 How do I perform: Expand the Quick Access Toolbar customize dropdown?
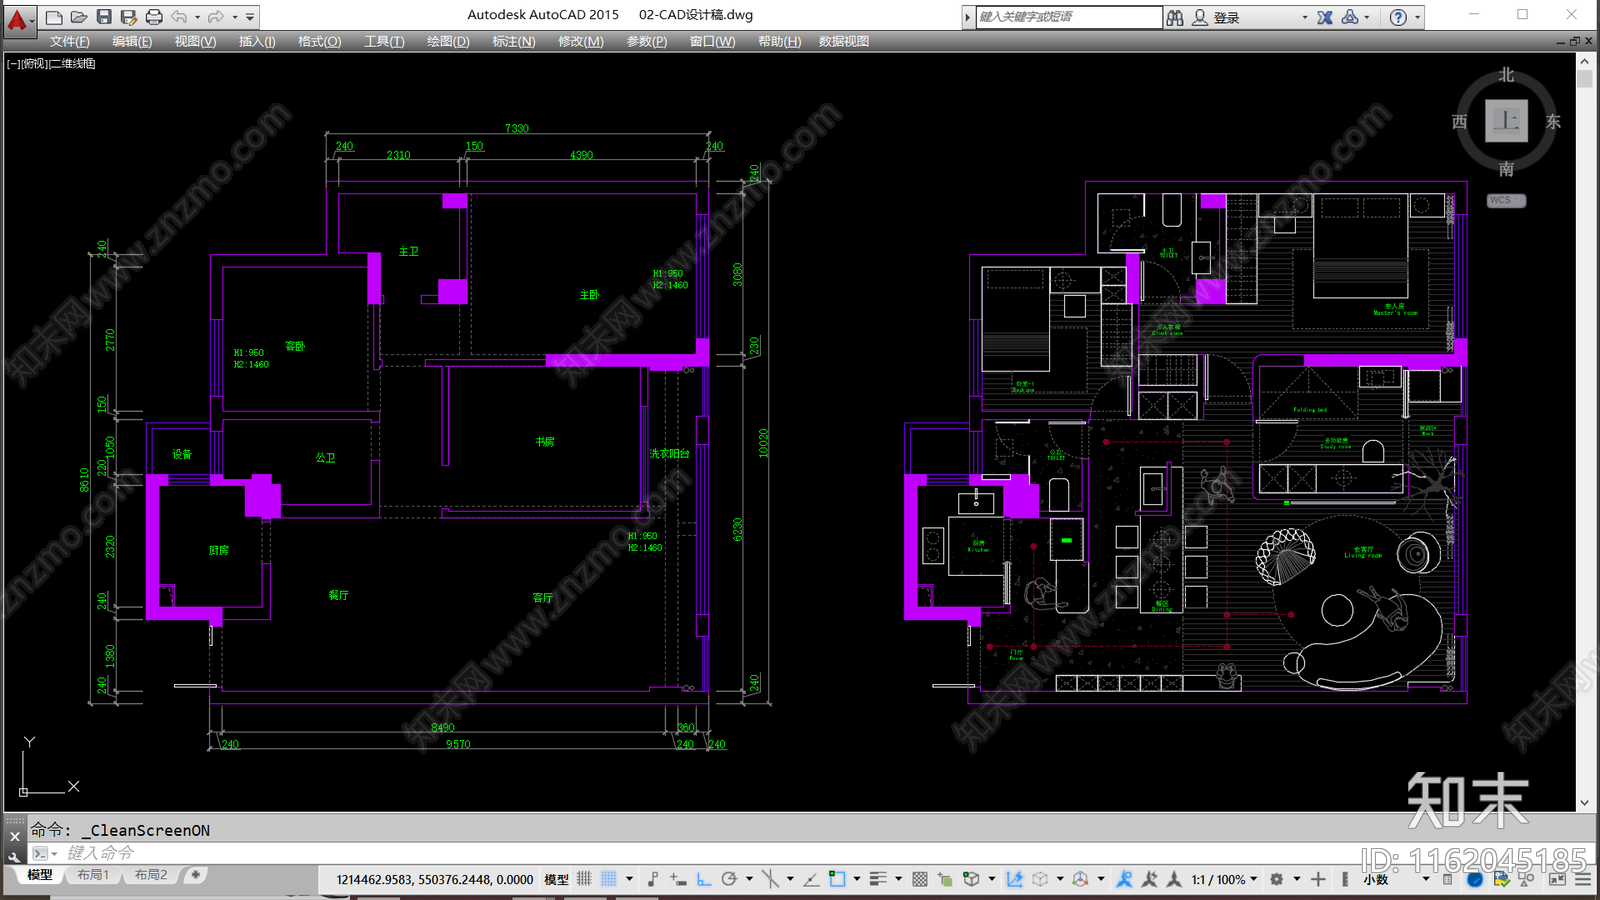250,17
